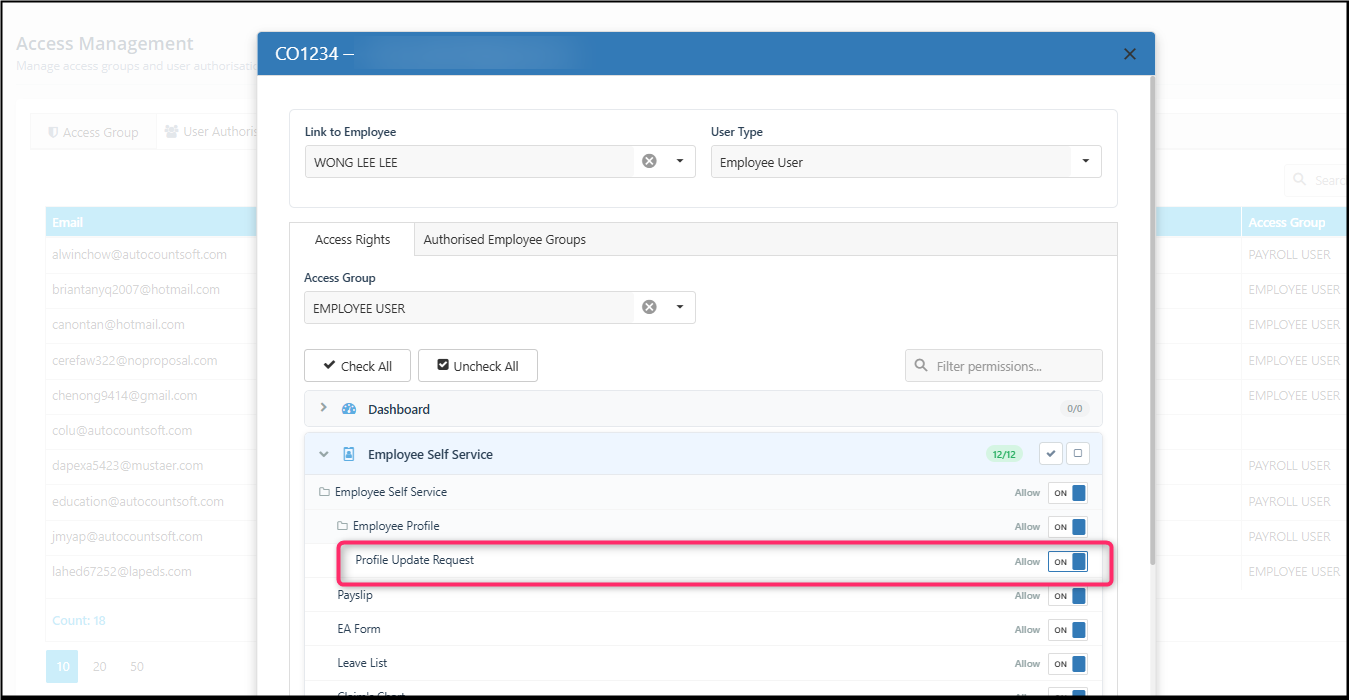The image size is (1349, 700).
Task: Uncheck all Employee Self Service permissions
Action: click(x=1077, y=454)
